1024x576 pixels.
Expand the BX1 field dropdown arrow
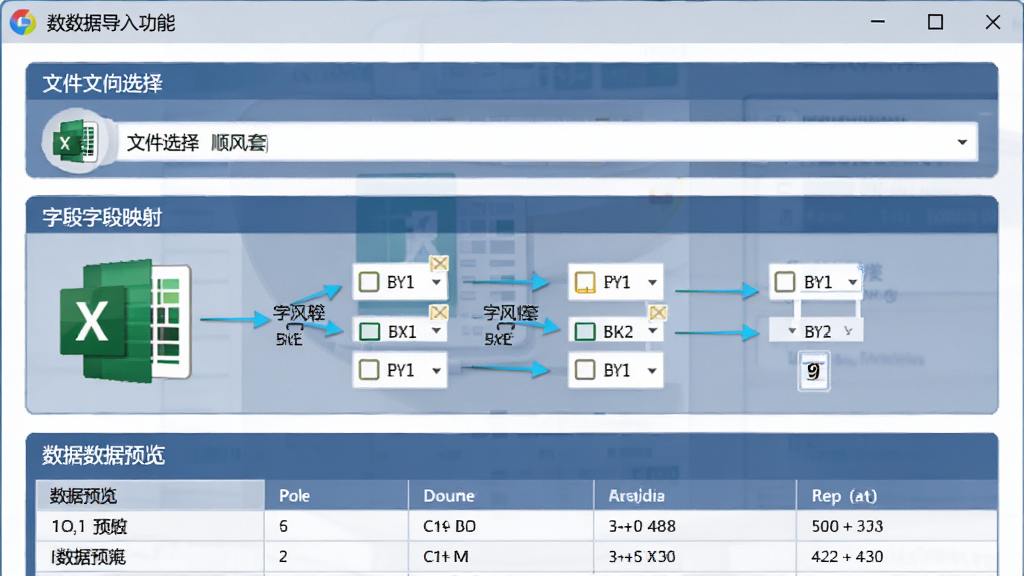click(x=436, y=331)
